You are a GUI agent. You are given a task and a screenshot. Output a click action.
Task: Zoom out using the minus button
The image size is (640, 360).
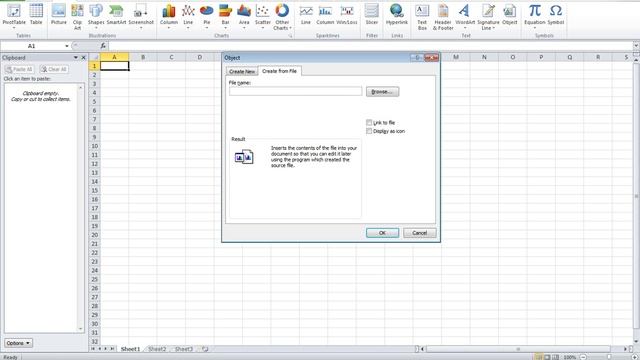click(583, 357)
